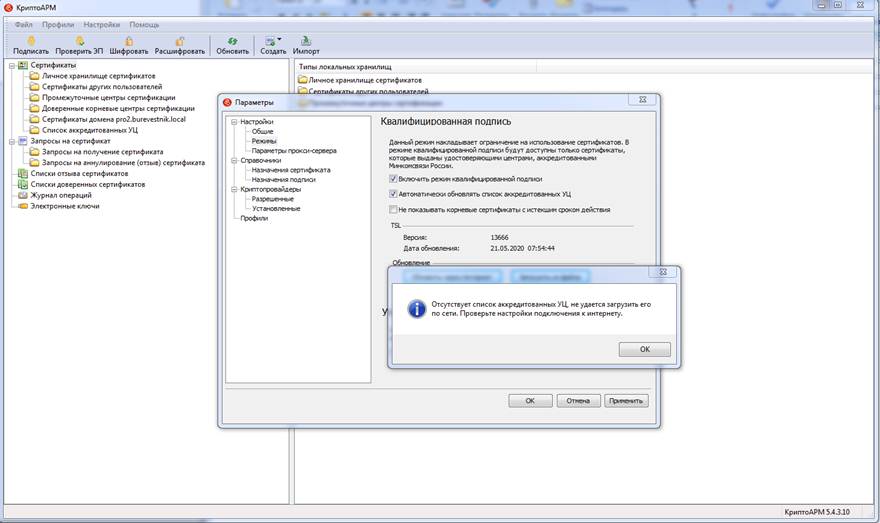Open the Настройки menu
Image resolution: width=880 pixels, height=523 pixels.
click(102, 25)
